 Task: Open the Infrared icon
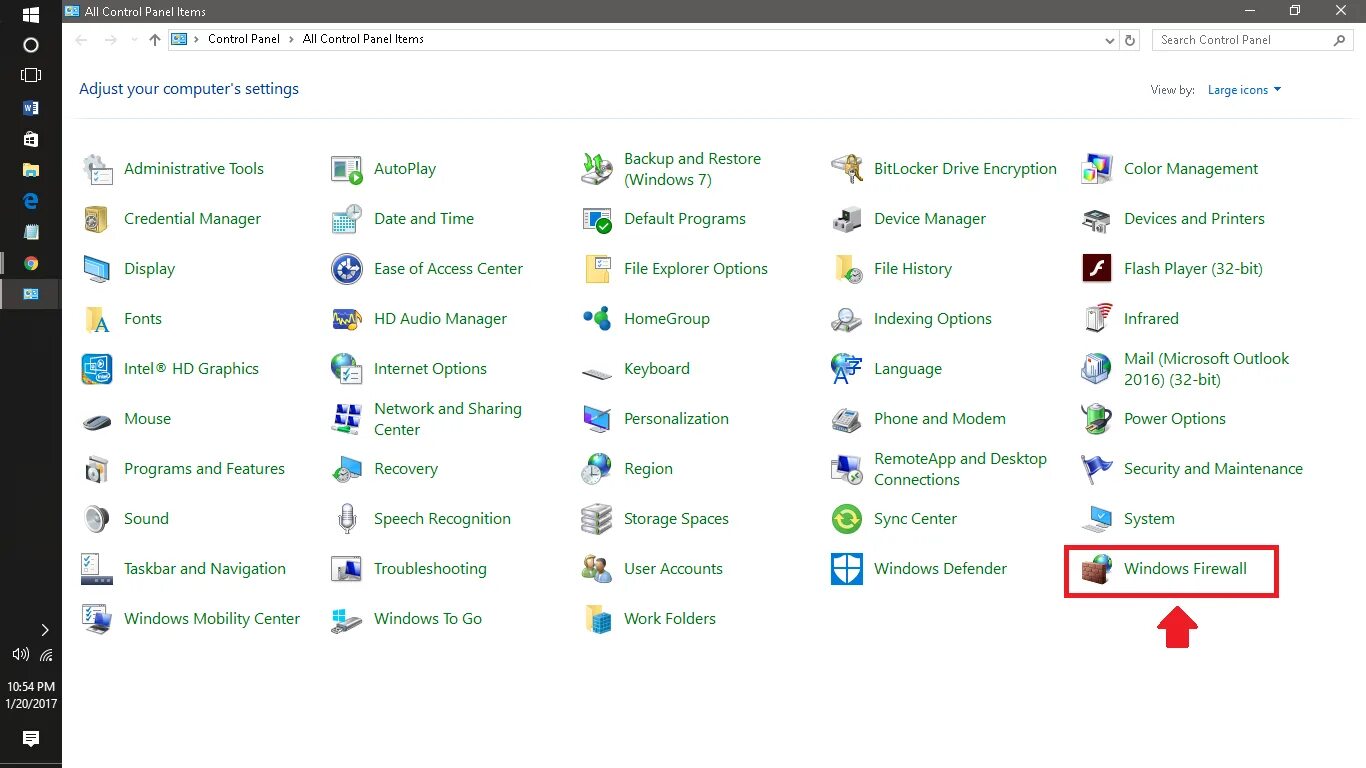[1097, 319]
